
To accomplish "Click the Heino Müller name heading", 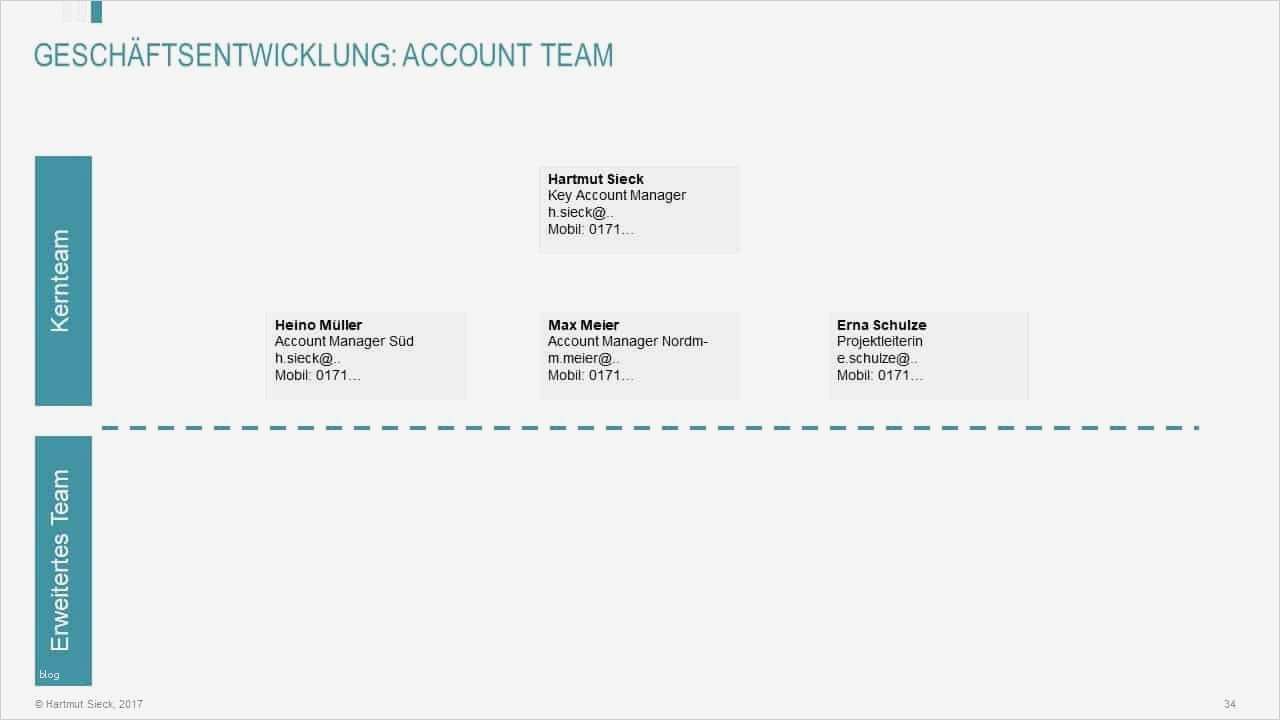I will click(318, 325).
